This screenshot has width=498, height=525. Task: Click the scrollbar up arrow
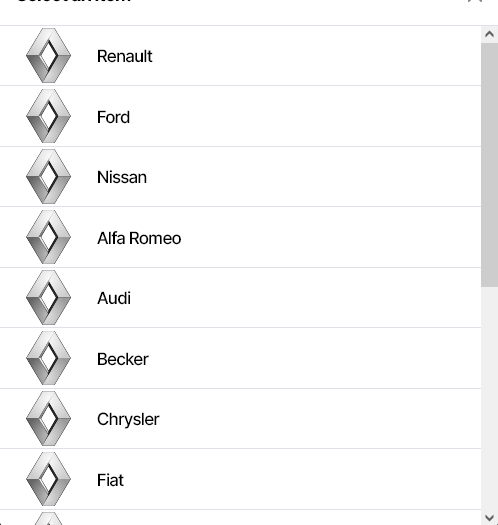click(489, 34)
